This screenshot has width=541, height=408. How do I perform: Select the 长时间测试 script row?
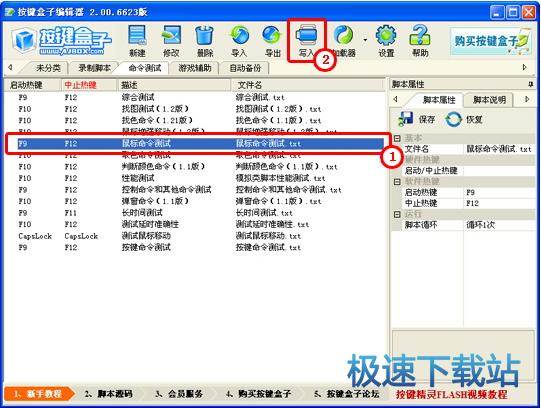195,213
